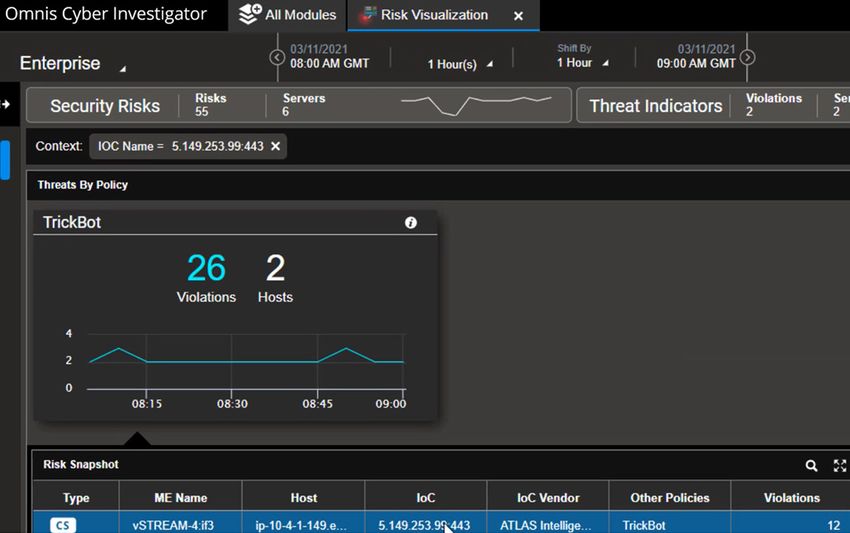Image resolution: width=850 pixels, height=533 pixels.
Task: Click the blue sidebar indicator bar
Action: (5, 160)
